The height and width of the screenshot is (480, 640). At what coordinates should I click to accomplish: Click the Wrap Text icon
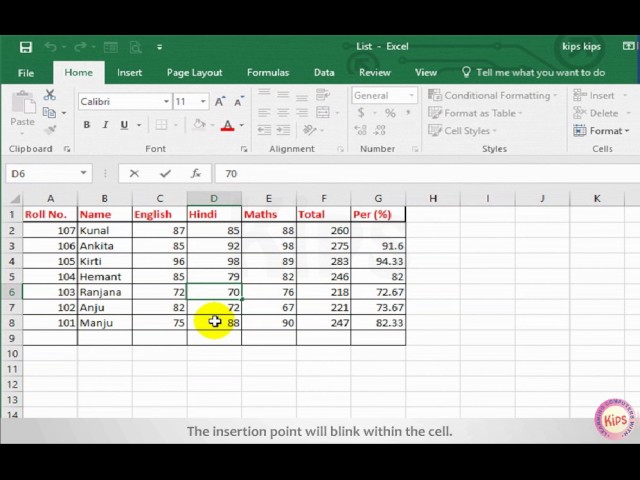click(x=323, y=95)
